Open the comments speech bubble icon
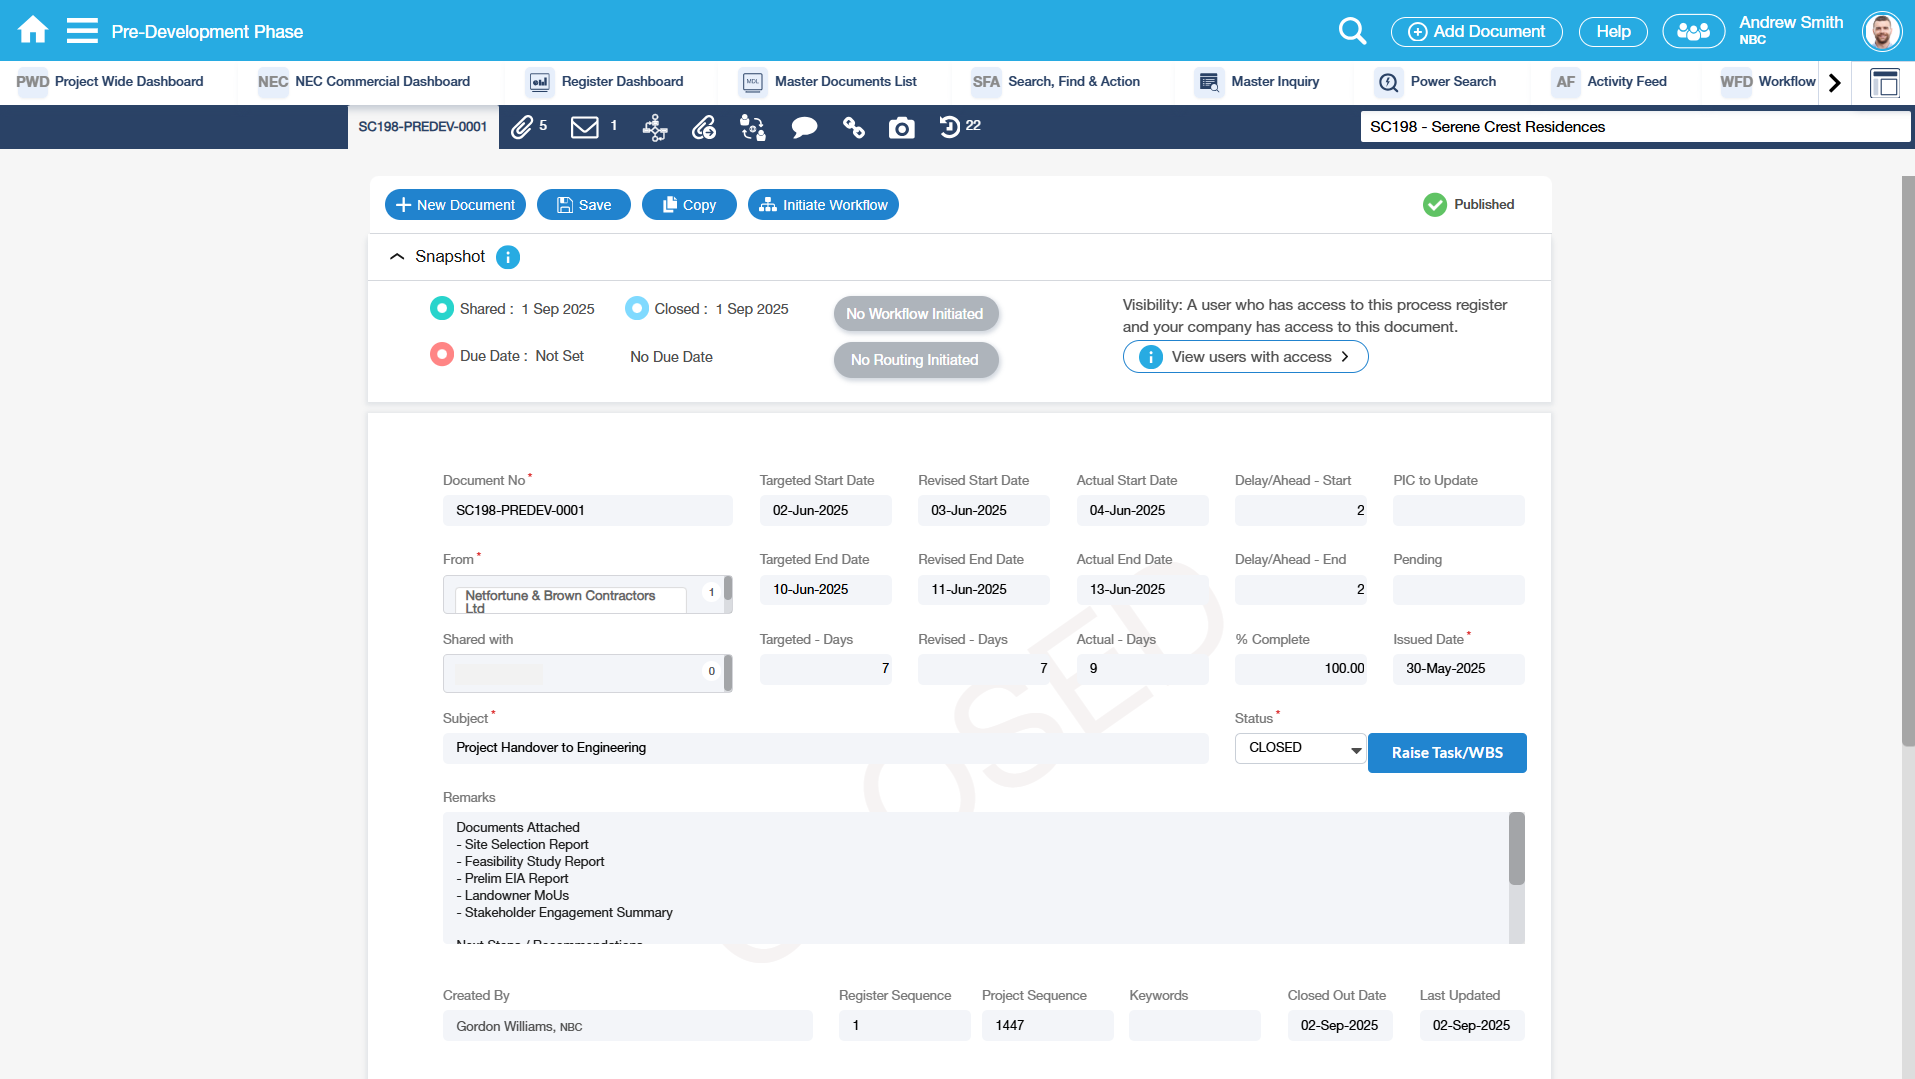This screenshot has width=1915, height=1079. 804,127
